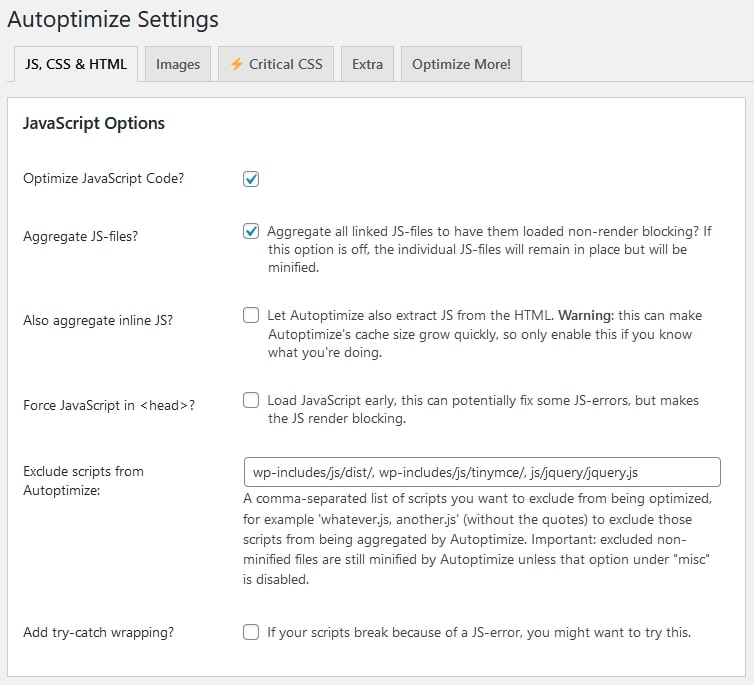Image resolution: width=754 pixels, height=685 pixels.
Task: Click the Exclude scripts from Autoptimize label
Action: [x=83, y=481]
